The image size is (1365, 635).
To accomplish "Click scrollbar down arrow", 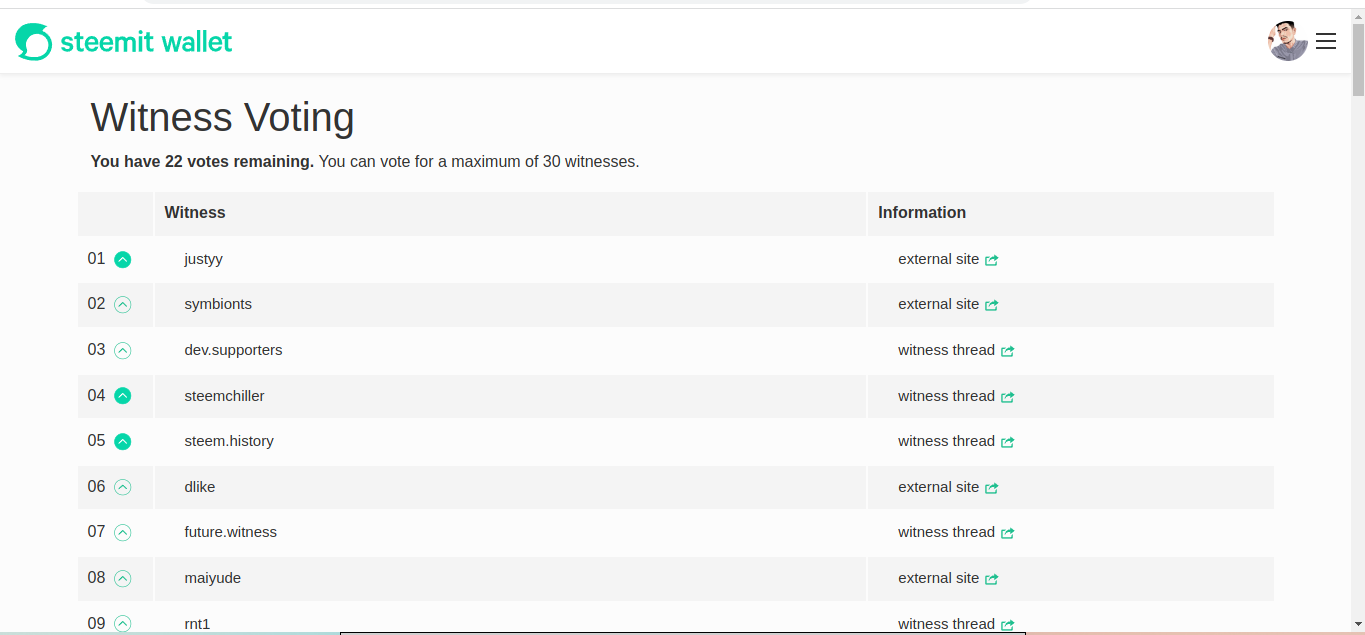I will (1358, 625).
